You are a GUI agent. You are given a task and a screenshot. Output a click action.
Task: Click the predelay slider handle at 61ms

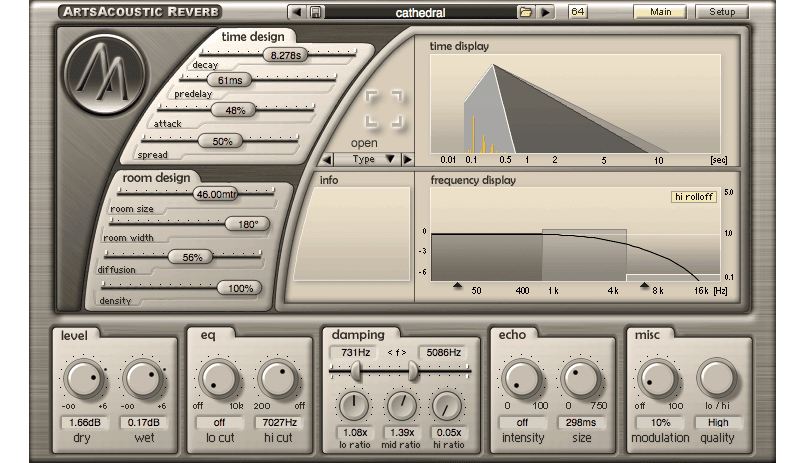coord(229,80)
